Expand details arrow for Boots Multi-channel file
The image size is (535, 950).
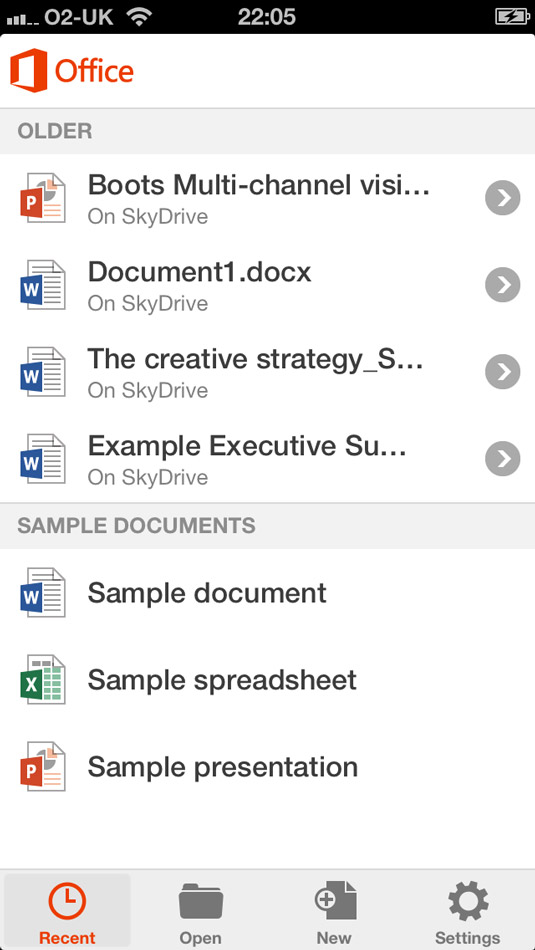tap(503, 198)
